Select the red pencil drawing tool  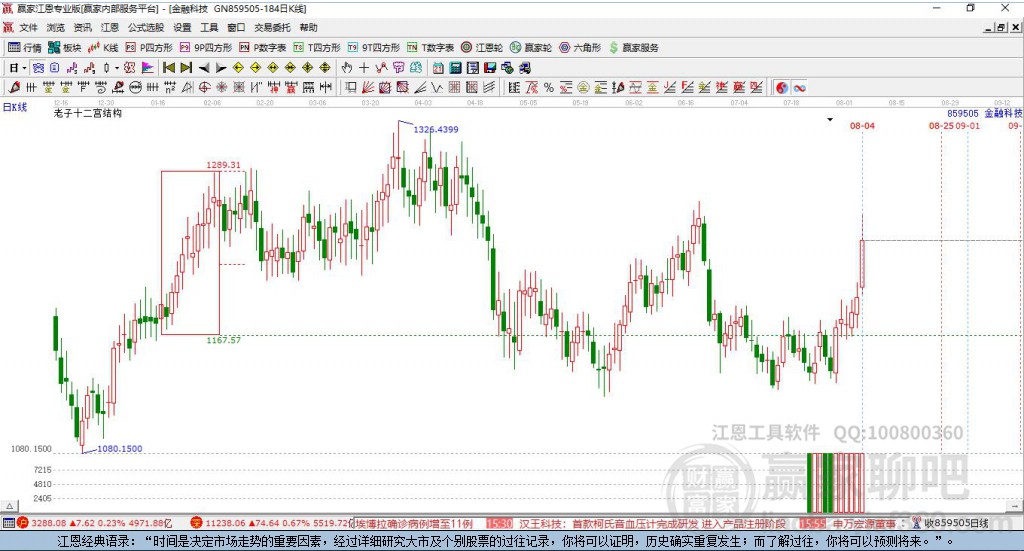(x=14, y=87)
